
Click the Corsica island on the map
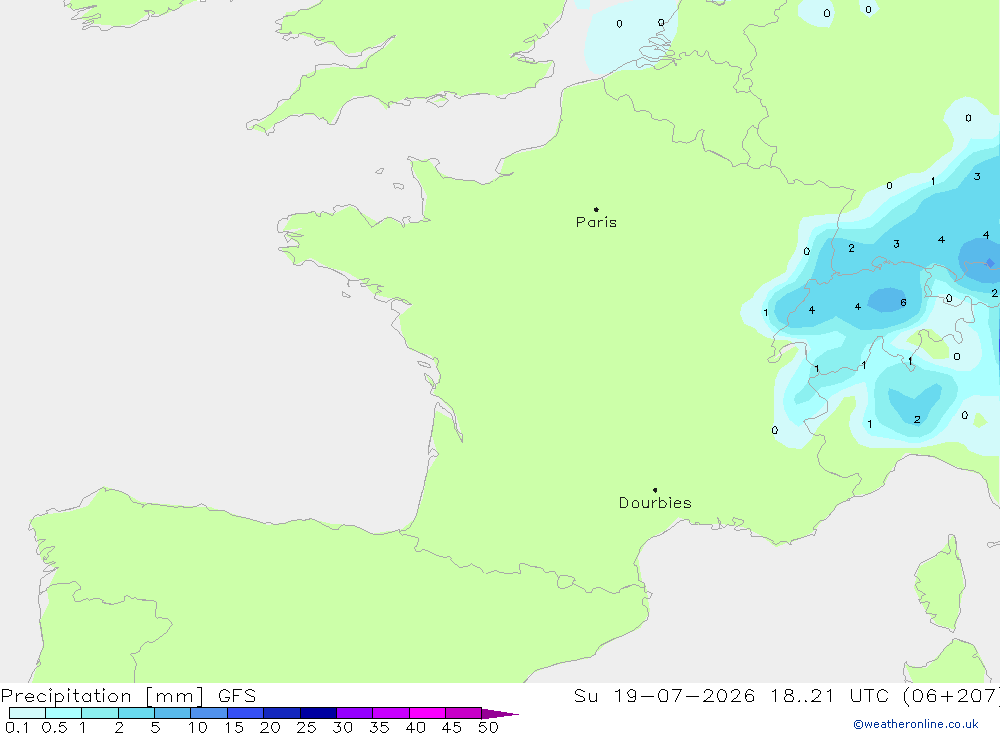coord(941,584)
